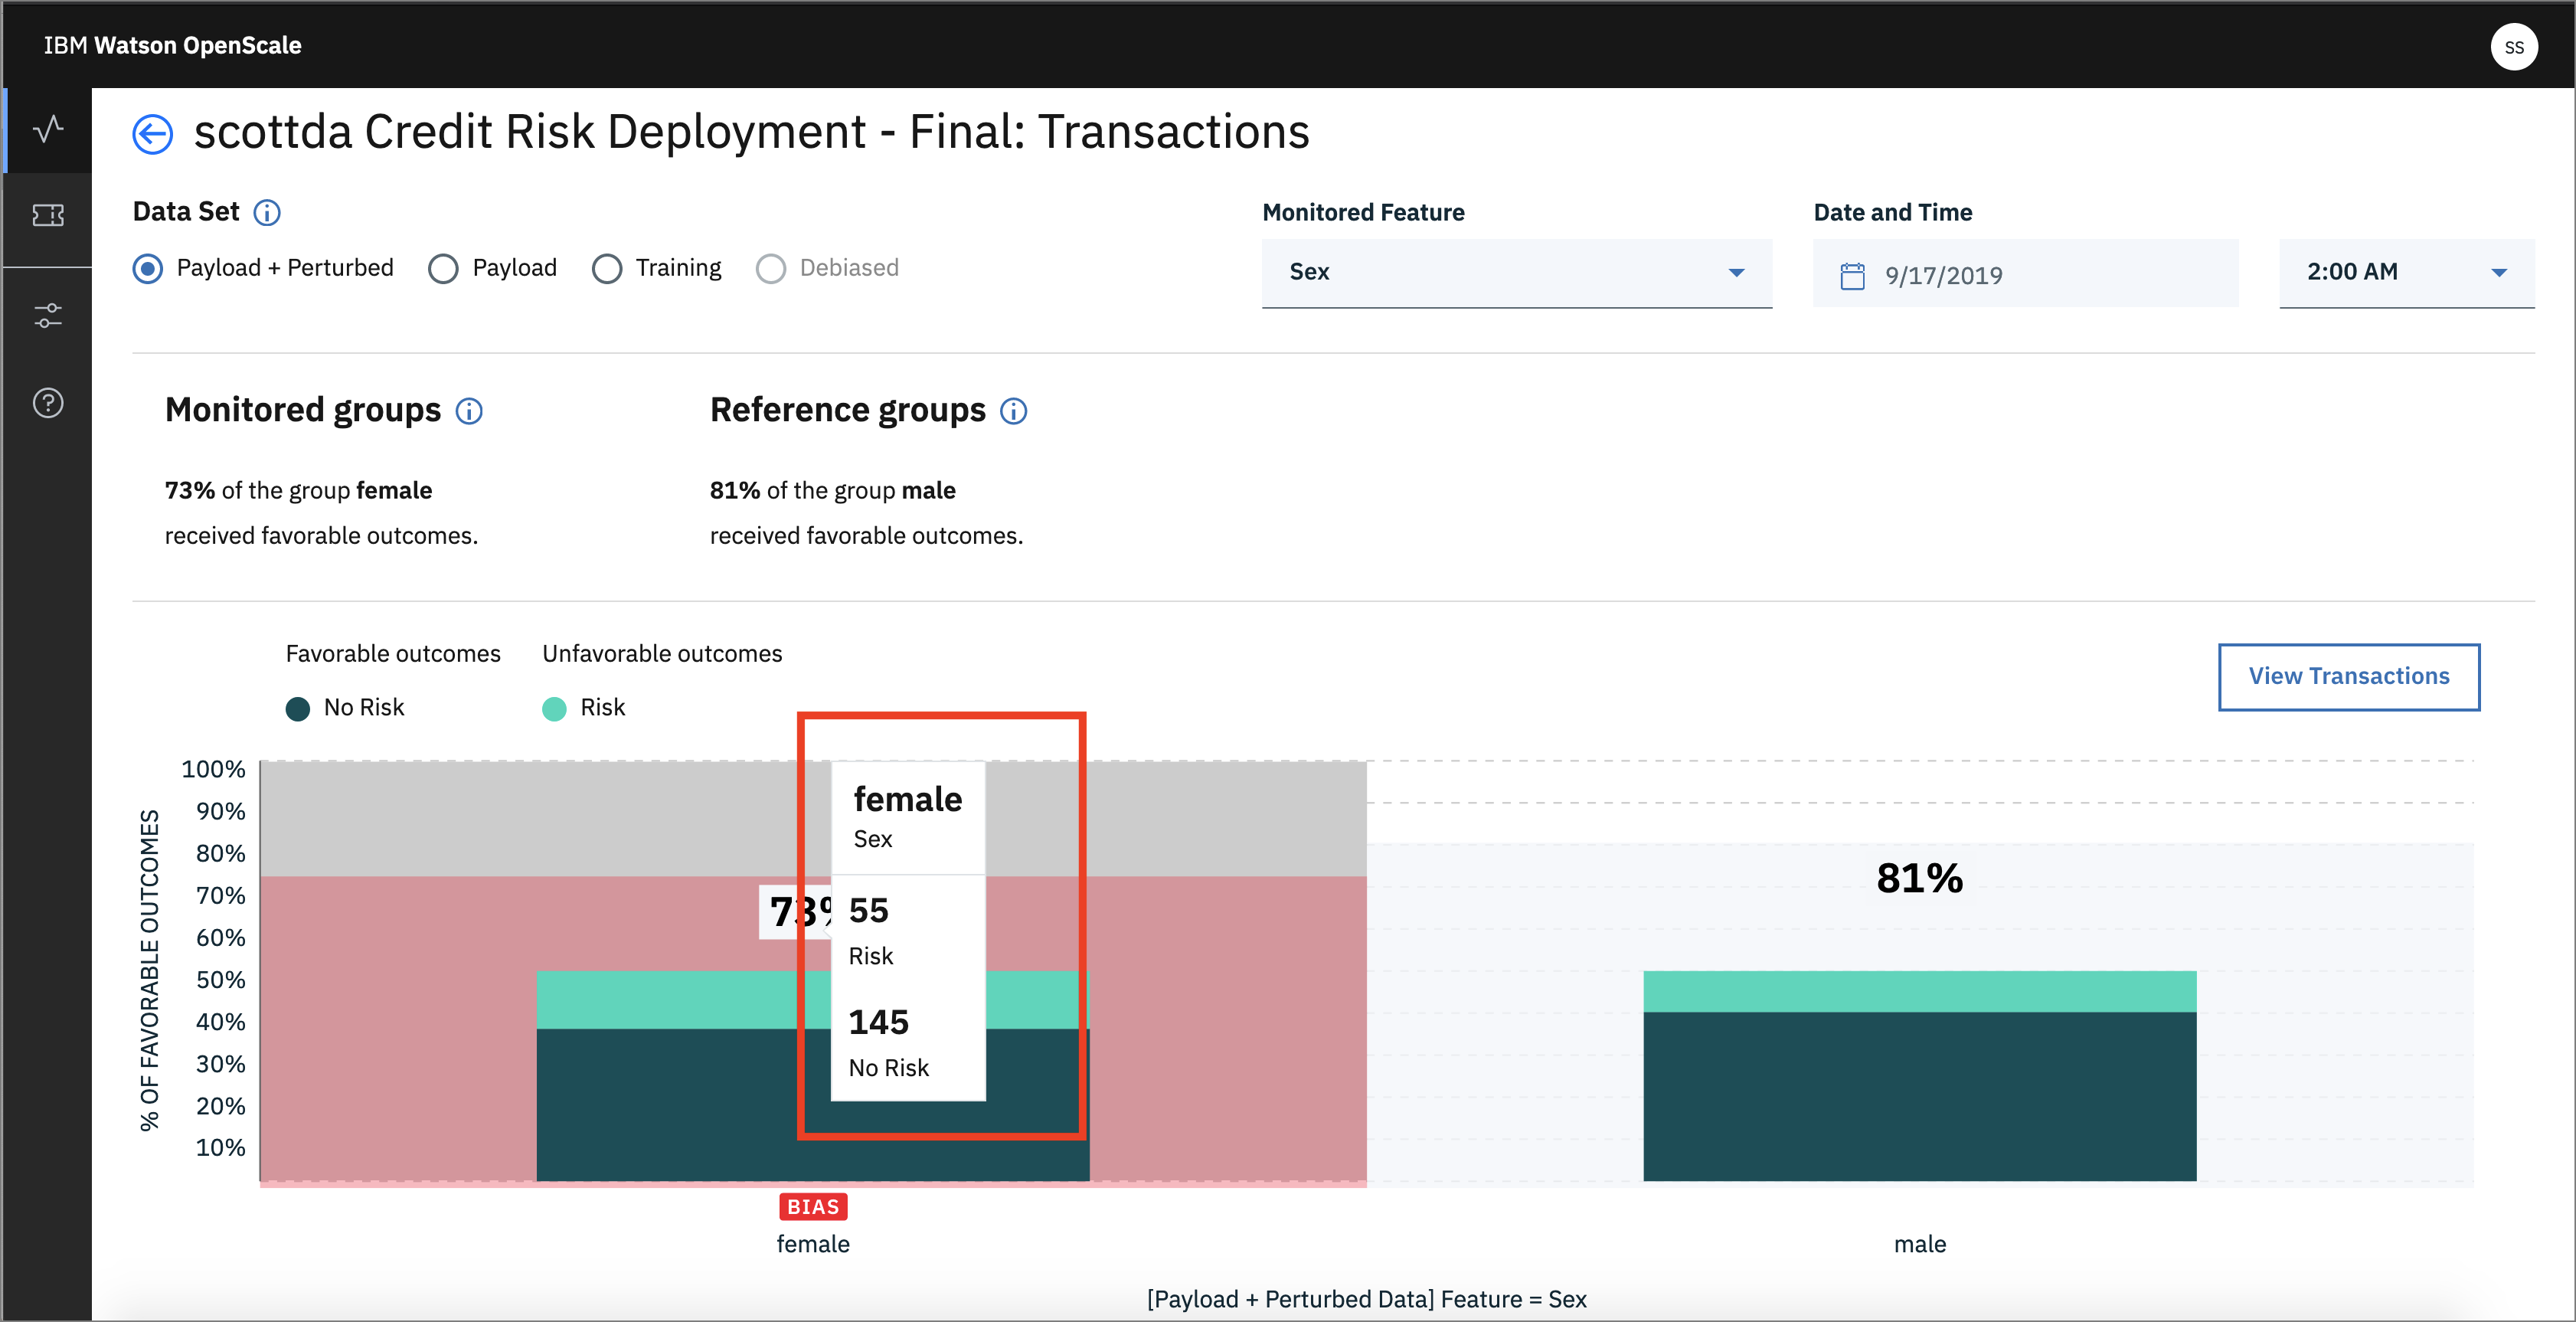Viewport: 2576px width, 1322px height.
Task: Click the calendar icon in the date field
Action: tap(1852, 276)
